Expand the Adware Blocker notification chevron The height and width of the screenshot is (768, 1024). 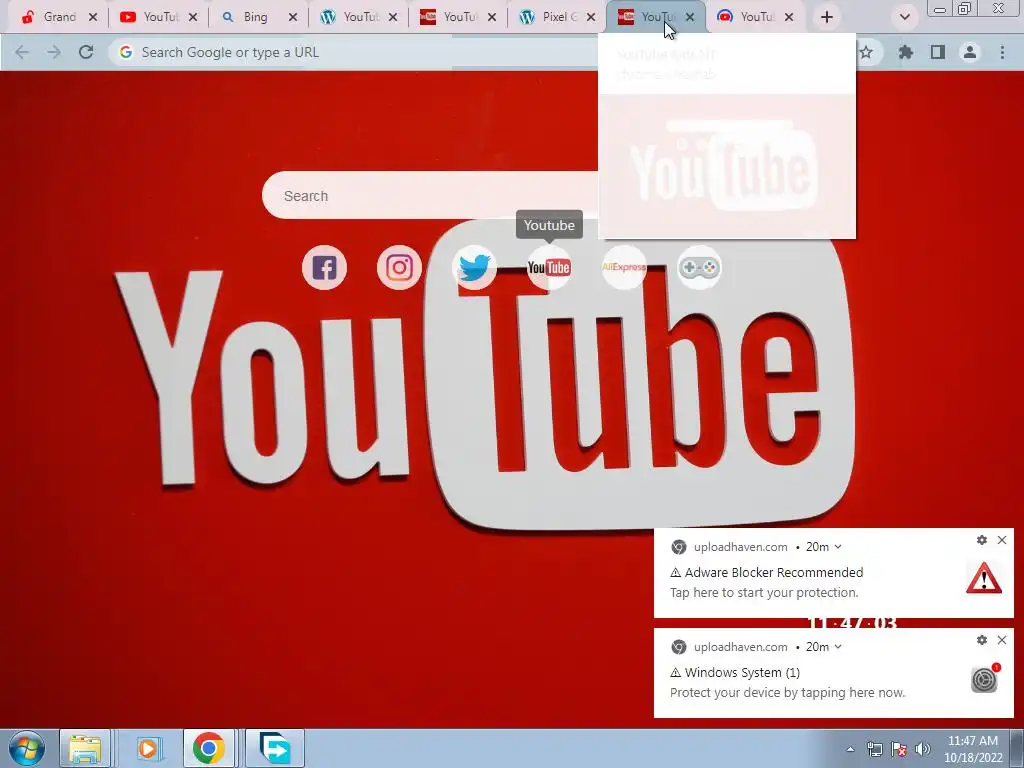pyautogui.click(x=838, y=547)
